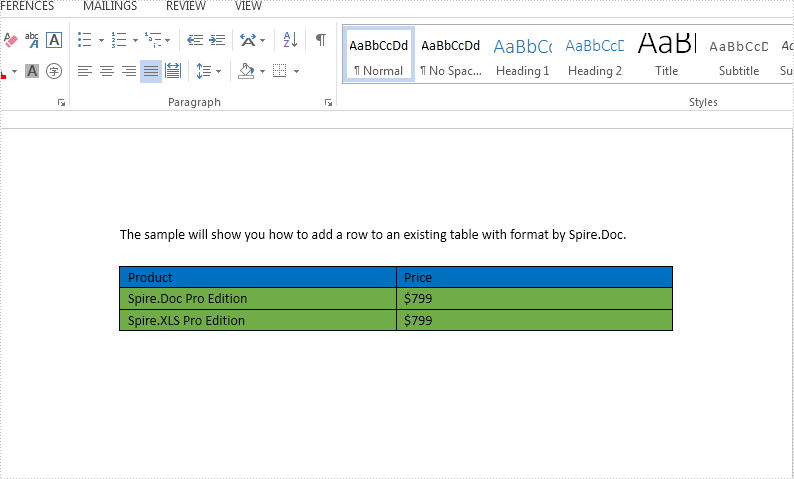This screenshot has height=479, width=794.
Task: Click the Shading paint bucket icon
Action: (246, 71)
